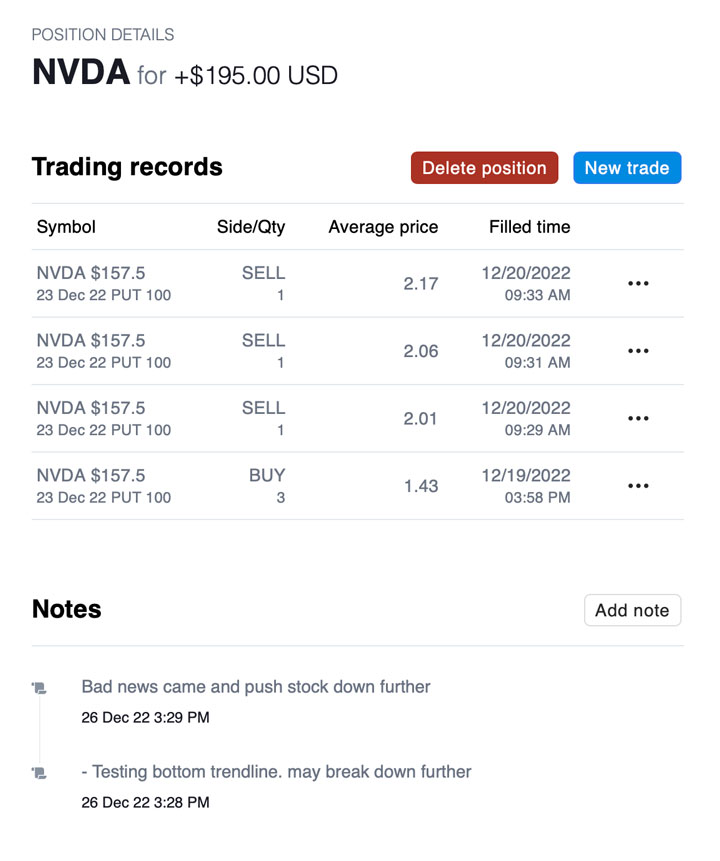
Task: Click symbol cell of the 2.17 sell row
Action: 104,283
